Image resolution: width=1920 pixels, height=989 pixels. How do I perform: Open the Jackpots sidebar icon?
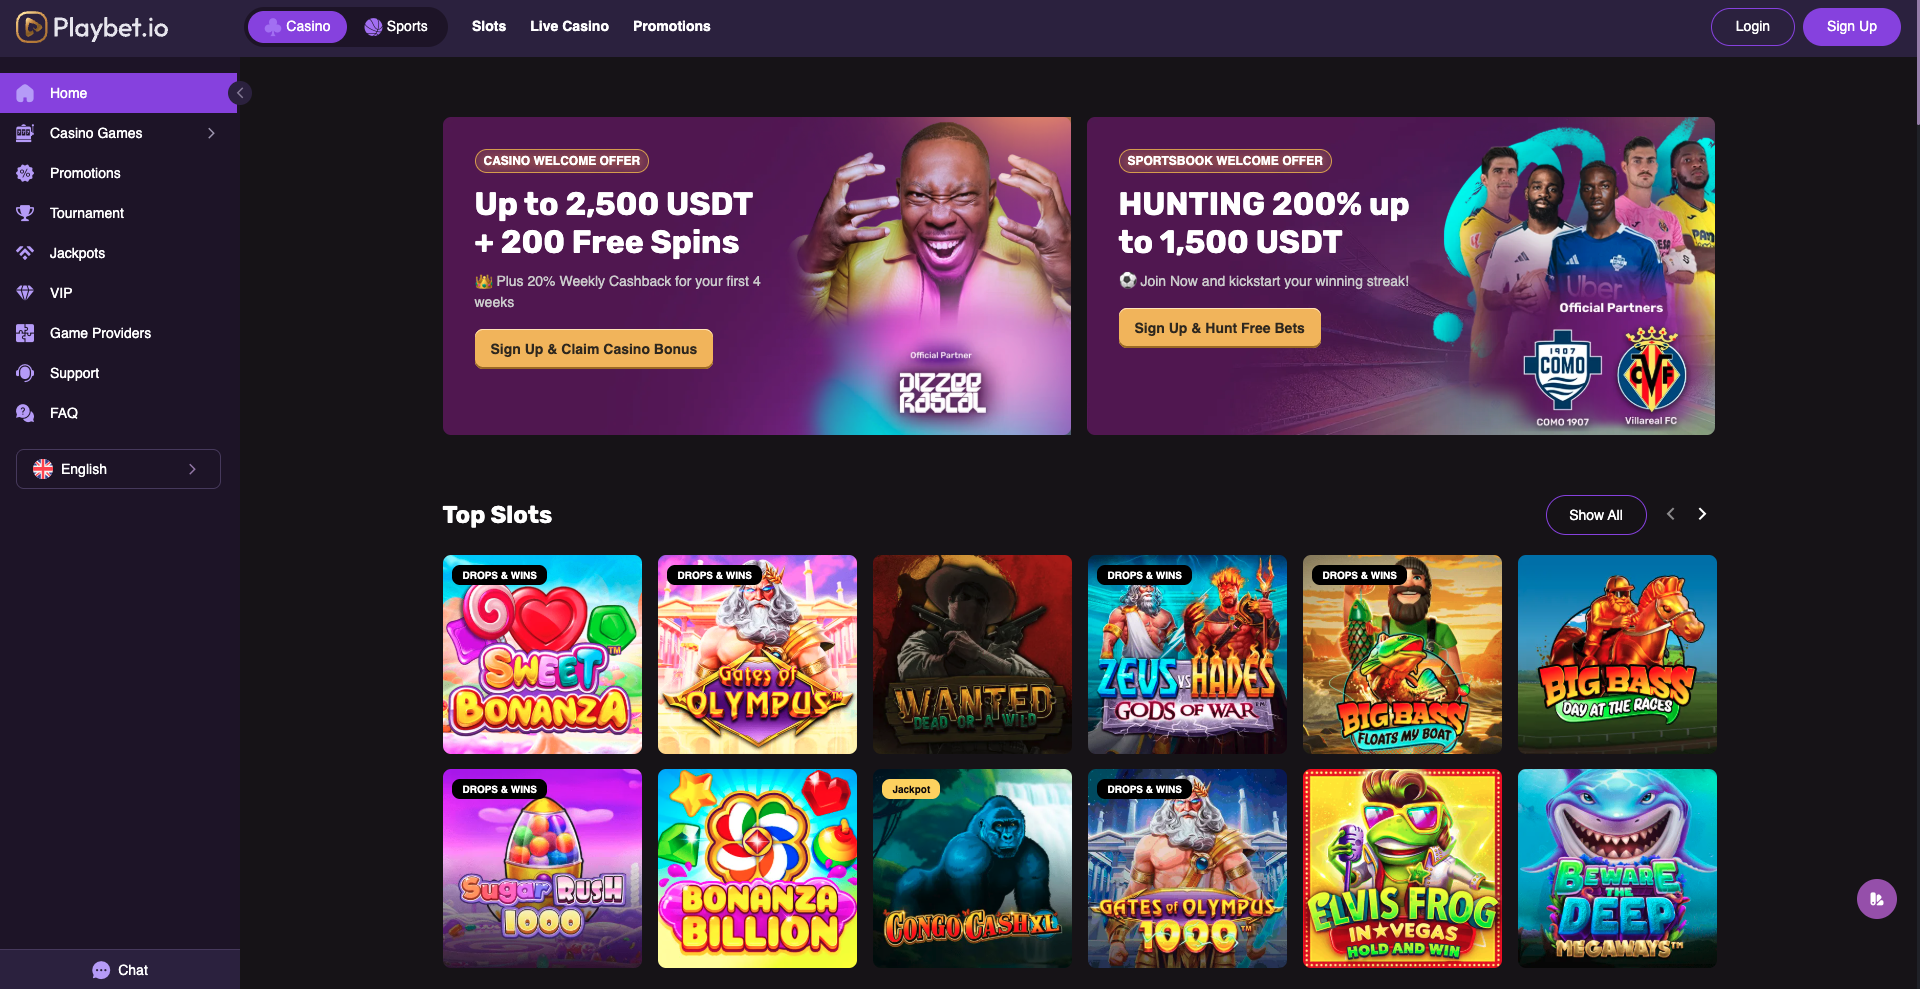tap(25, 253)
